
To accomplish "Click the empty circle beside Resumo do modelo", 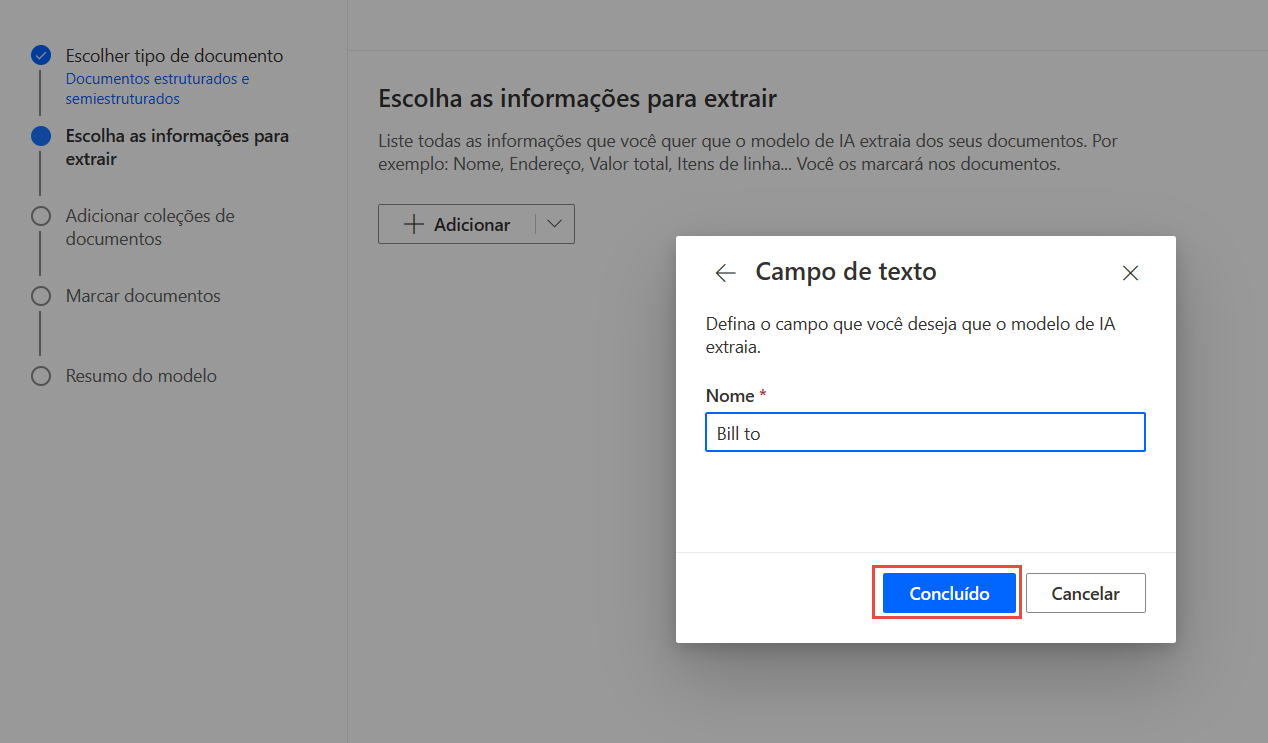I will pyautogui.click(x=41, y=376).
